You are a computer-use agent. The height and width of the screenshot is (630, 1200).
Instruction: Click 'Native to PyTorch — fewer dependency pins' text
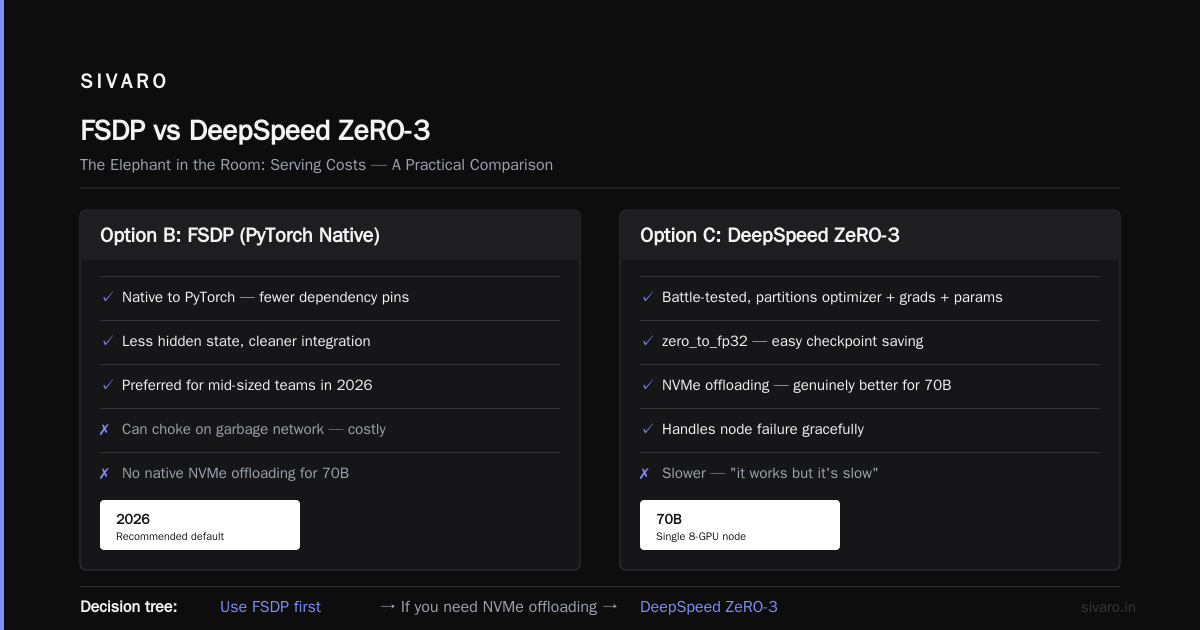click(x=265, y=297)
